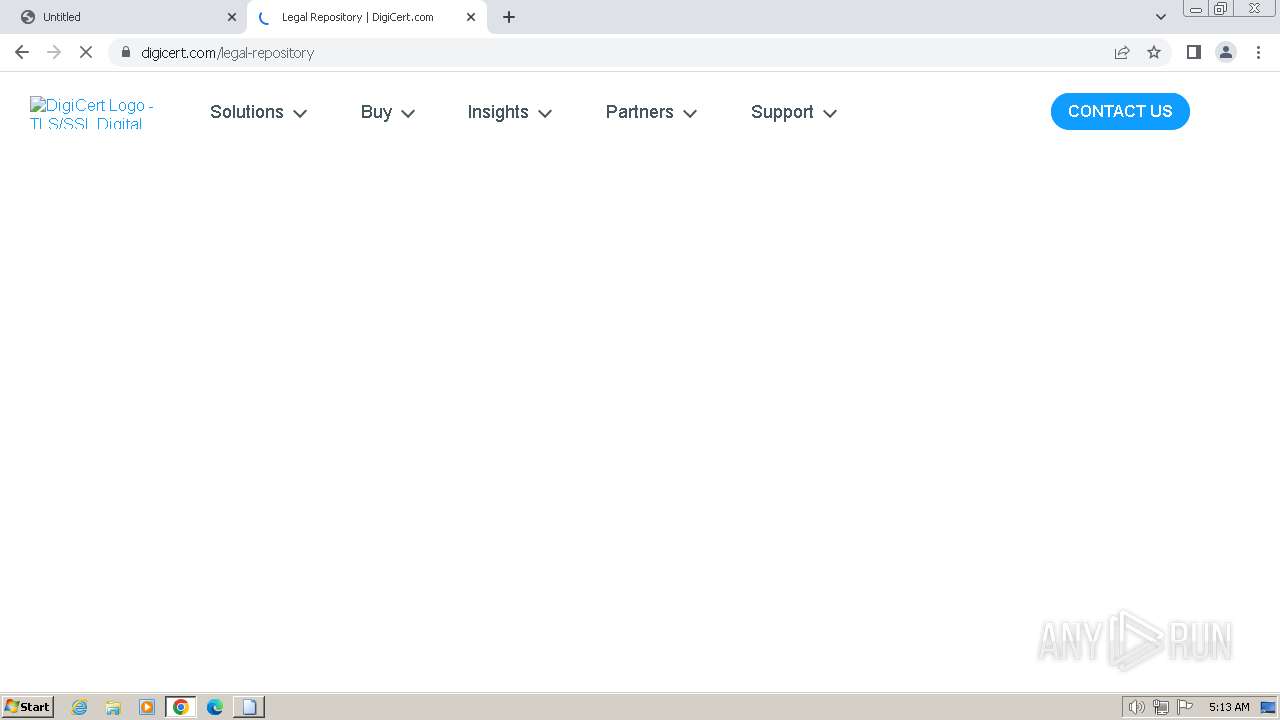Viewport: 1280px width, 720px height.
Task: Open the Buy menu
Action: pyautogui.click(x=376, y=112)
